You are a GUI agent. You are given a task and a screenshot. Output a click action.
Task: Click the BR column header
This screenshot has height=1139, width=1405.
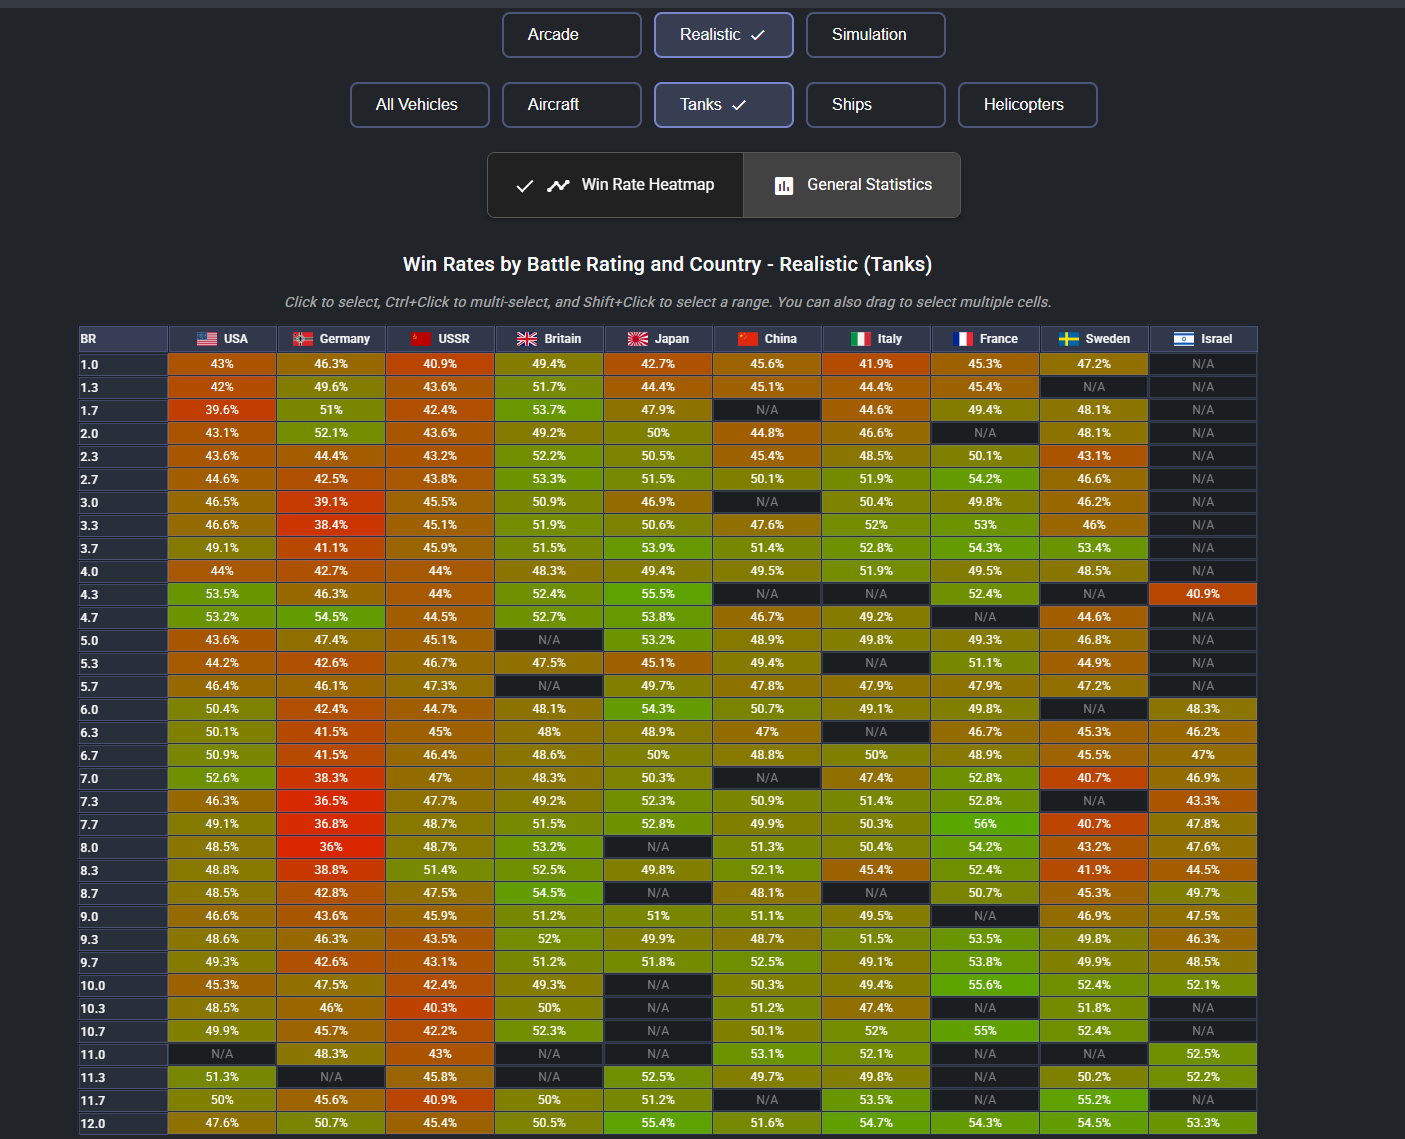123,339
